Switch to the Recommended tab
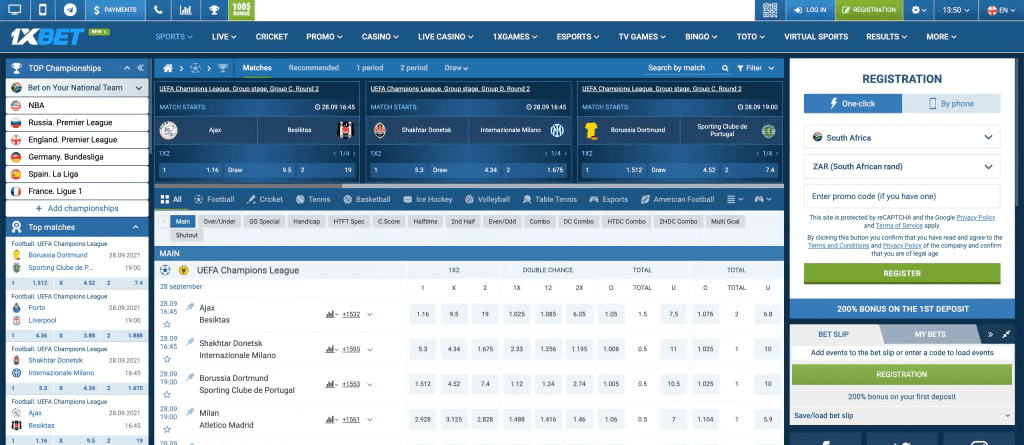Screen dimensions: 1024x445 click(313, 68)
